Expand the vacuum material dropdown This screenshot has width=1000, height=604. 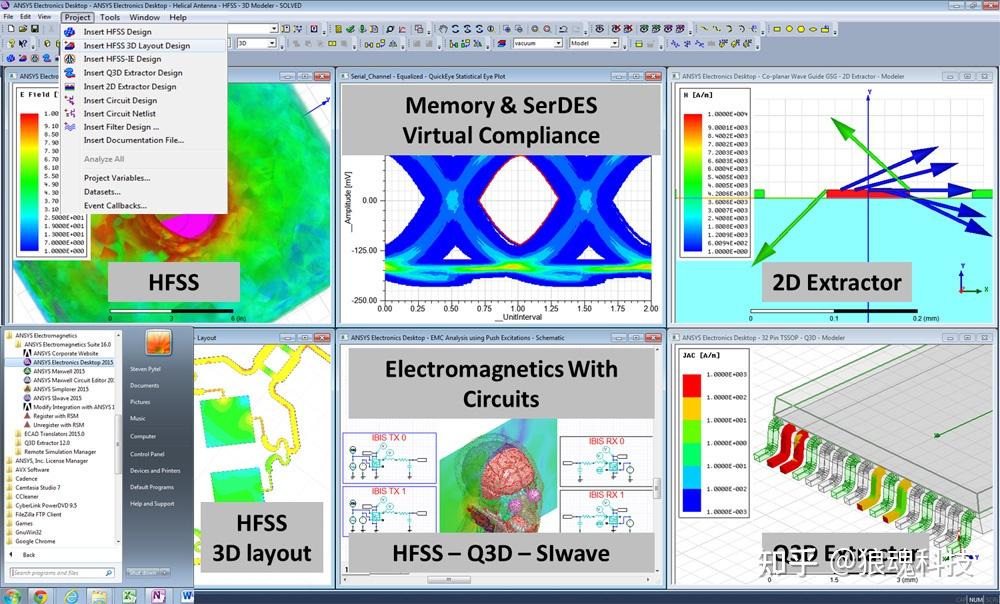click(x=558, y=42)
